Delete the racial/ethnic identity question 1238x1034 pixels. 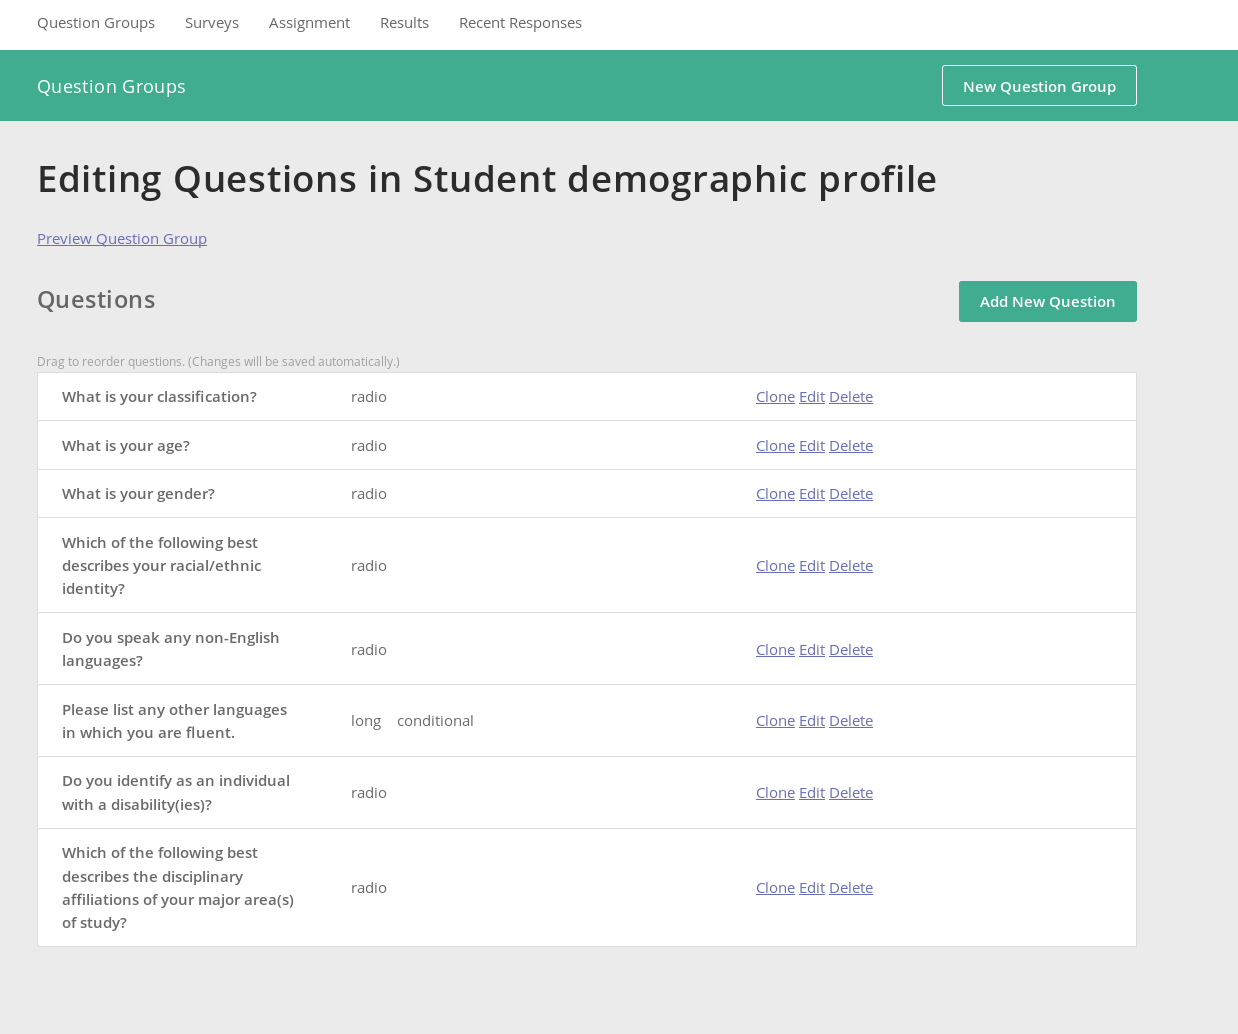pos(851,565)
